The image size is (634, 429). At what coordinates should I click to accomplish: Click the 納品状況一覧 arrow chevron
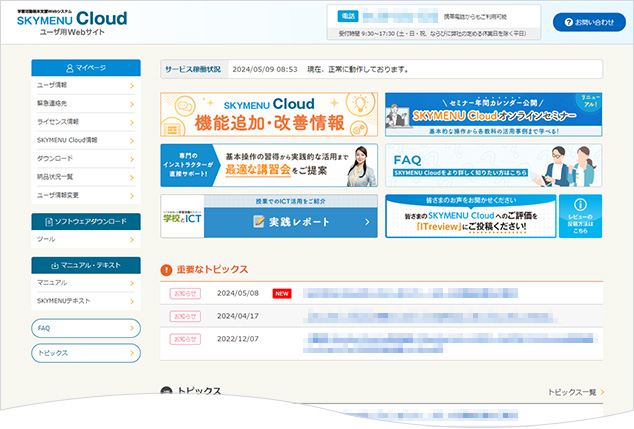[x=132, y=176]
